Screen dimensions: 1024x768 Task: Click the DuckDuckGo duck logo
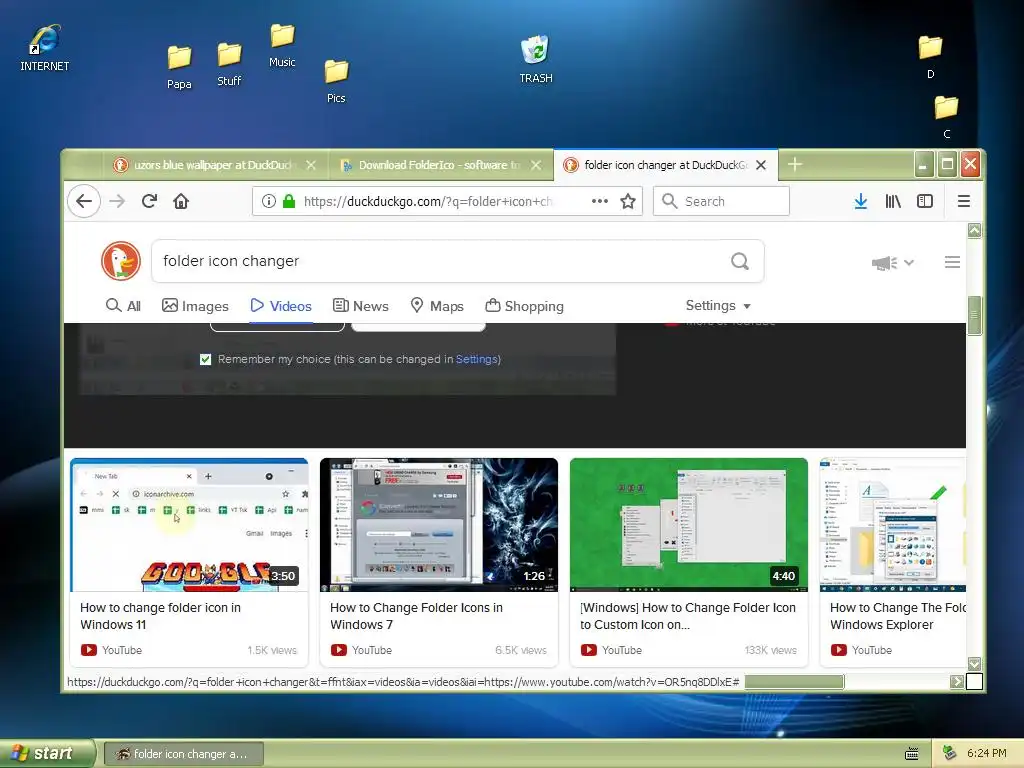tap(121, 261)
